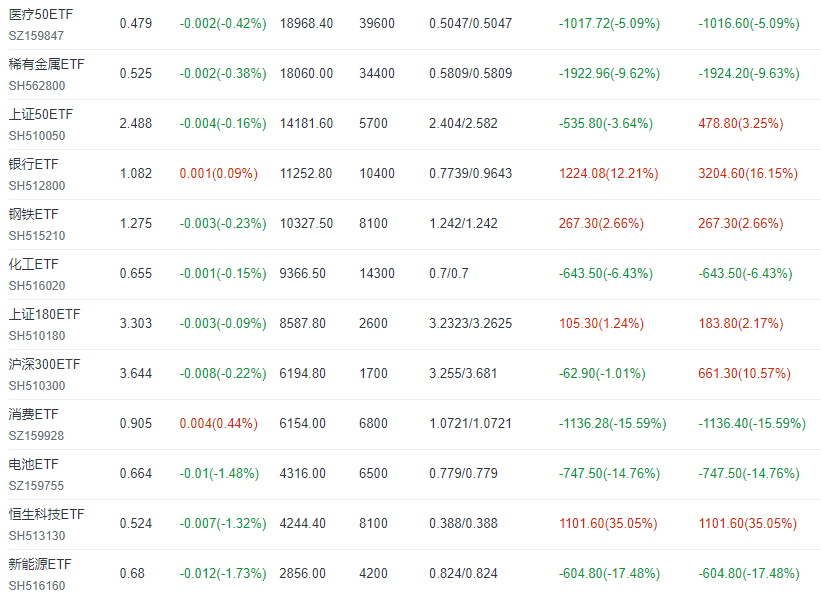Click the cumulative loss -1924.20(-9.63%)
Screen dimensions: 821x598
(x=749, y=73)
